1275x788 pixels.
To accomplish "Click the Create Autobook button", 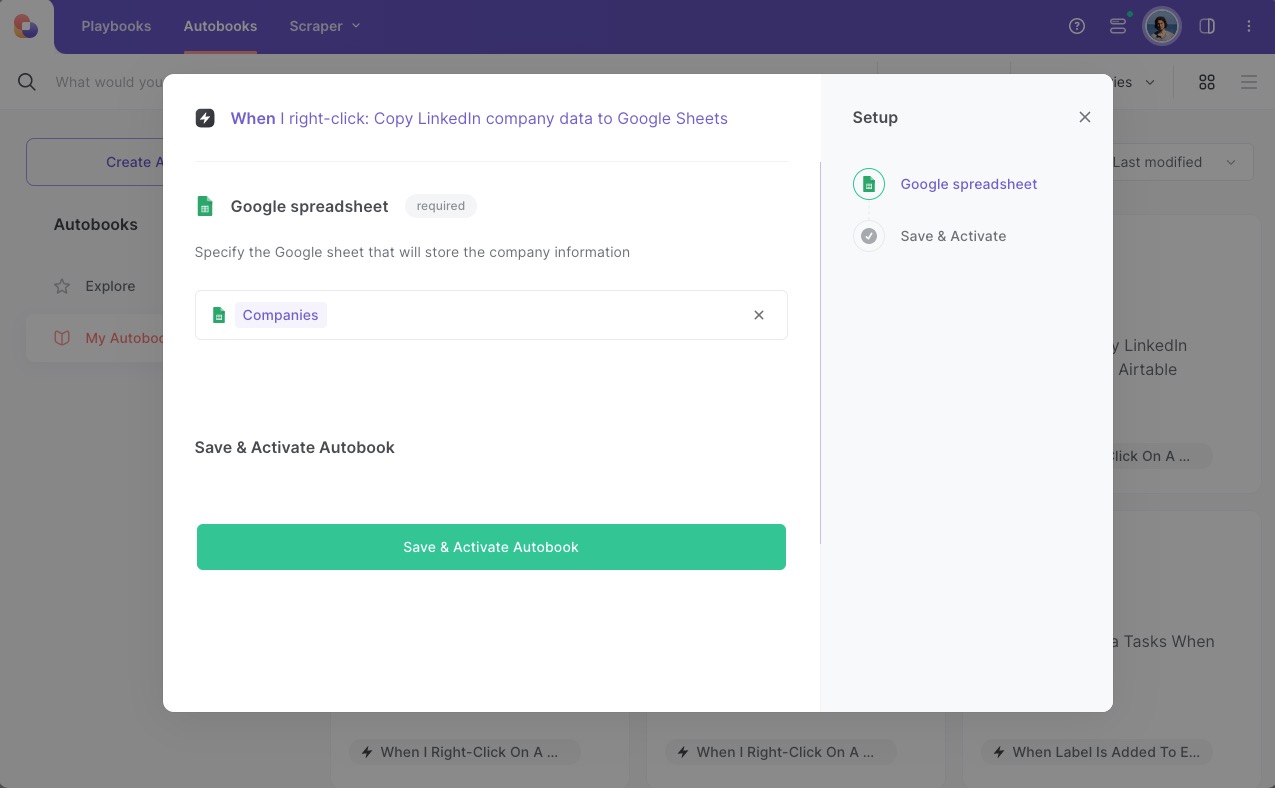I will coord(95,162).
